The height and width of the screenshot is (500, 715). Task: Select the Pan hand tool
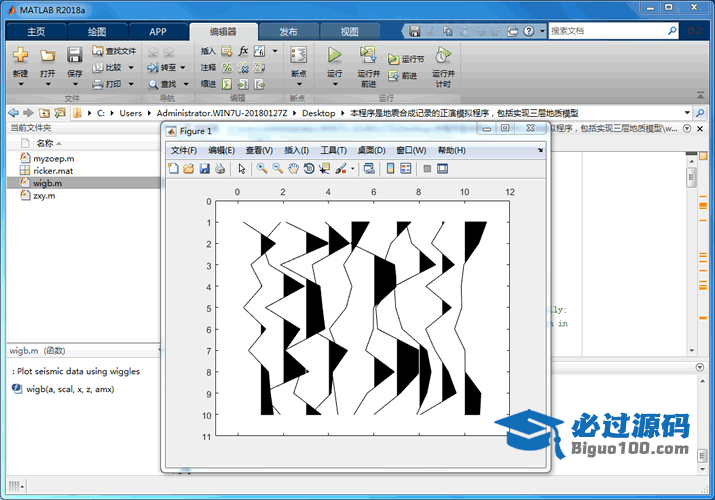pyautogui.click(x=293, y=169)
